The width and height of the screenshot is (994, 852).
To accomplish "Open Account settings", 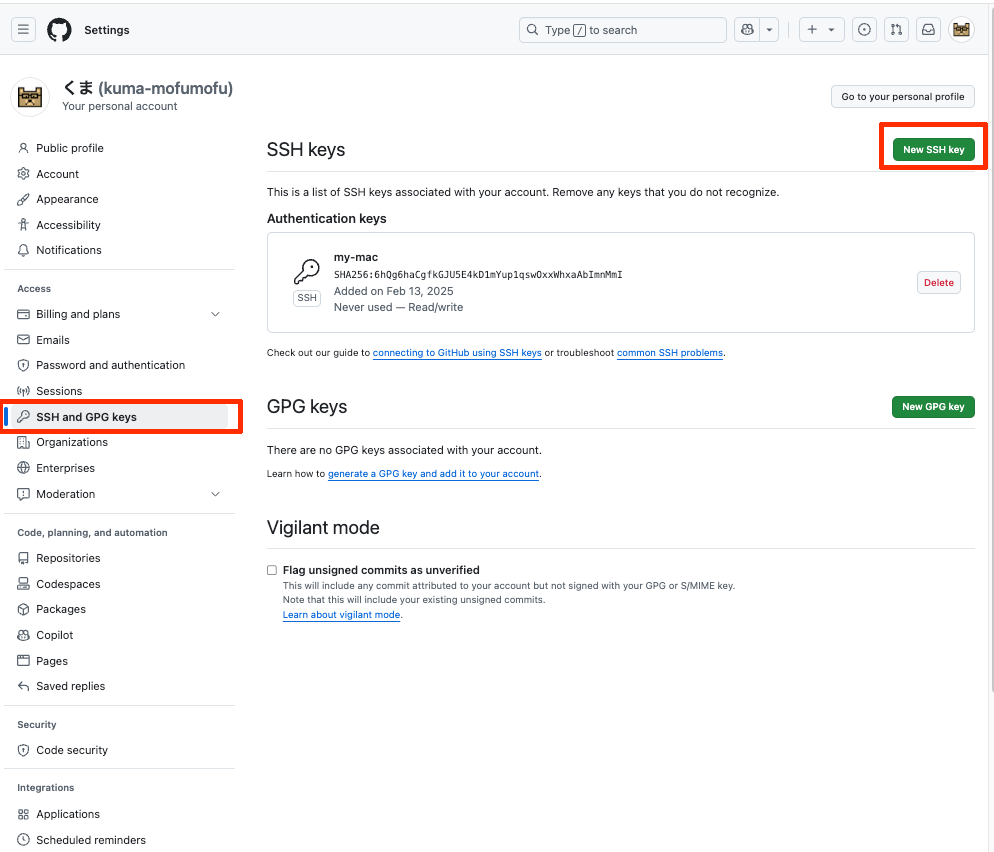I will [x=58, y=174].
